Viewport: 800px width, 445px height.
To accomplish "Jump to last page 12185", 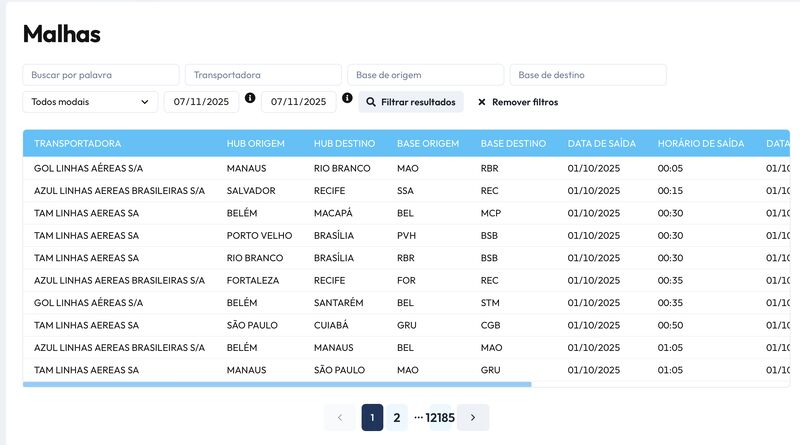I will click(440, 417).
